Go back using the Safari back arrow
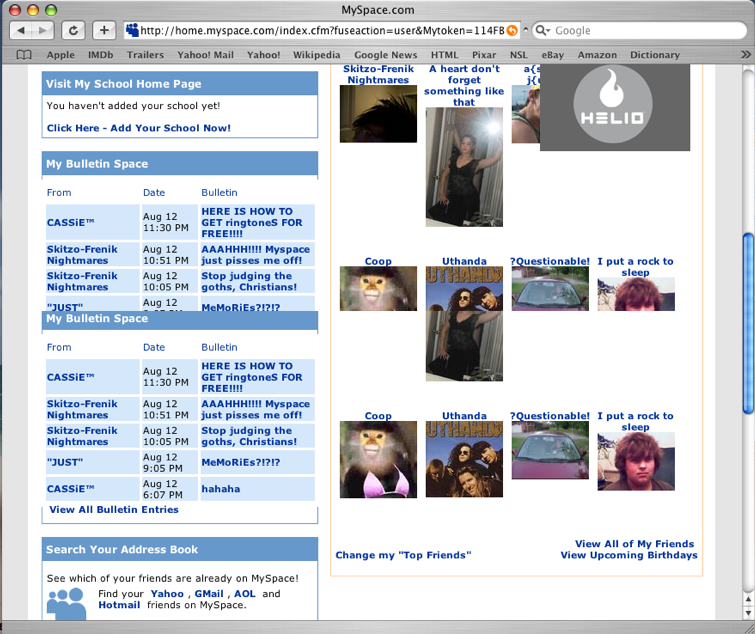Viewport: 755px width, 634px height. tap(21, 30)
